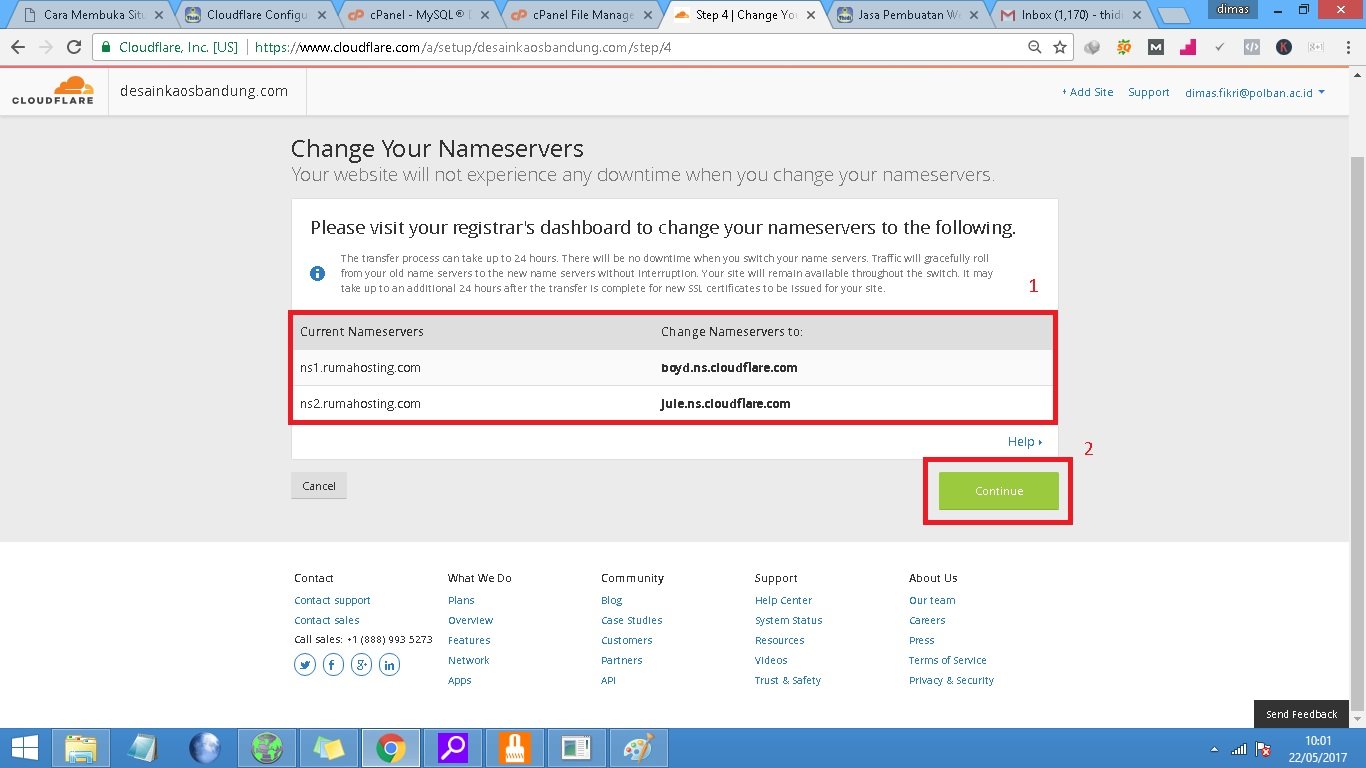
Task: Open the Add Site link
Action: point(1087,92)
